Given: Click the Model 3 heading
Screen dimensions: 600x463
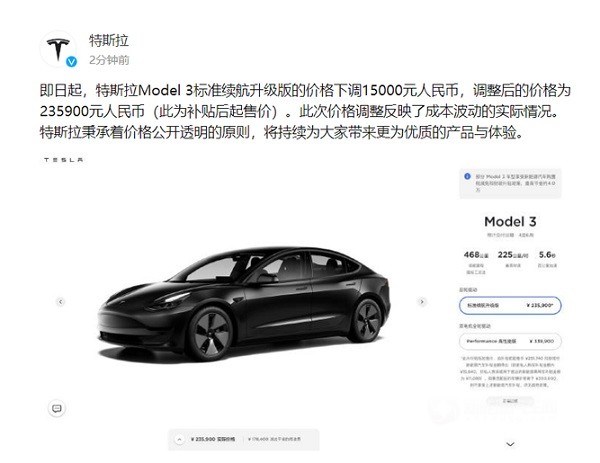Looking at the screenshot, I should pos(510,222).
